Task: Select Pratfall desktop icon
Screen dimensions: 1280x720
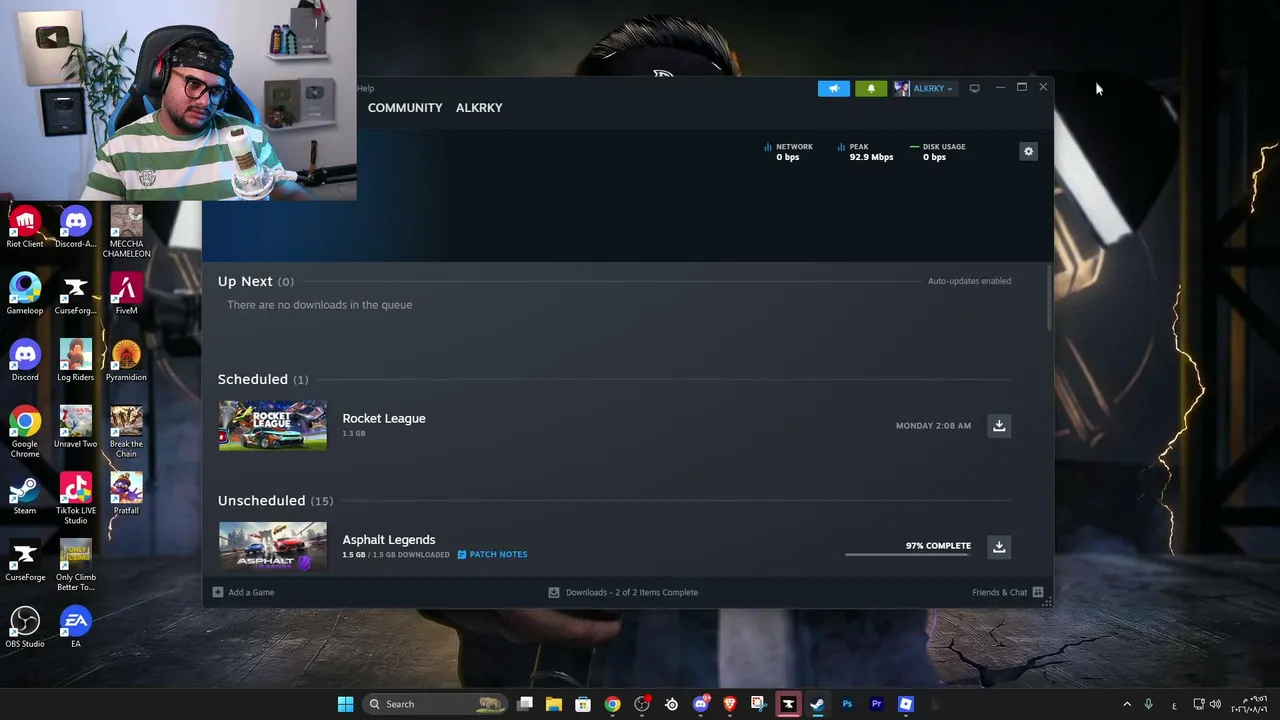Action: (x=126, y=495)
